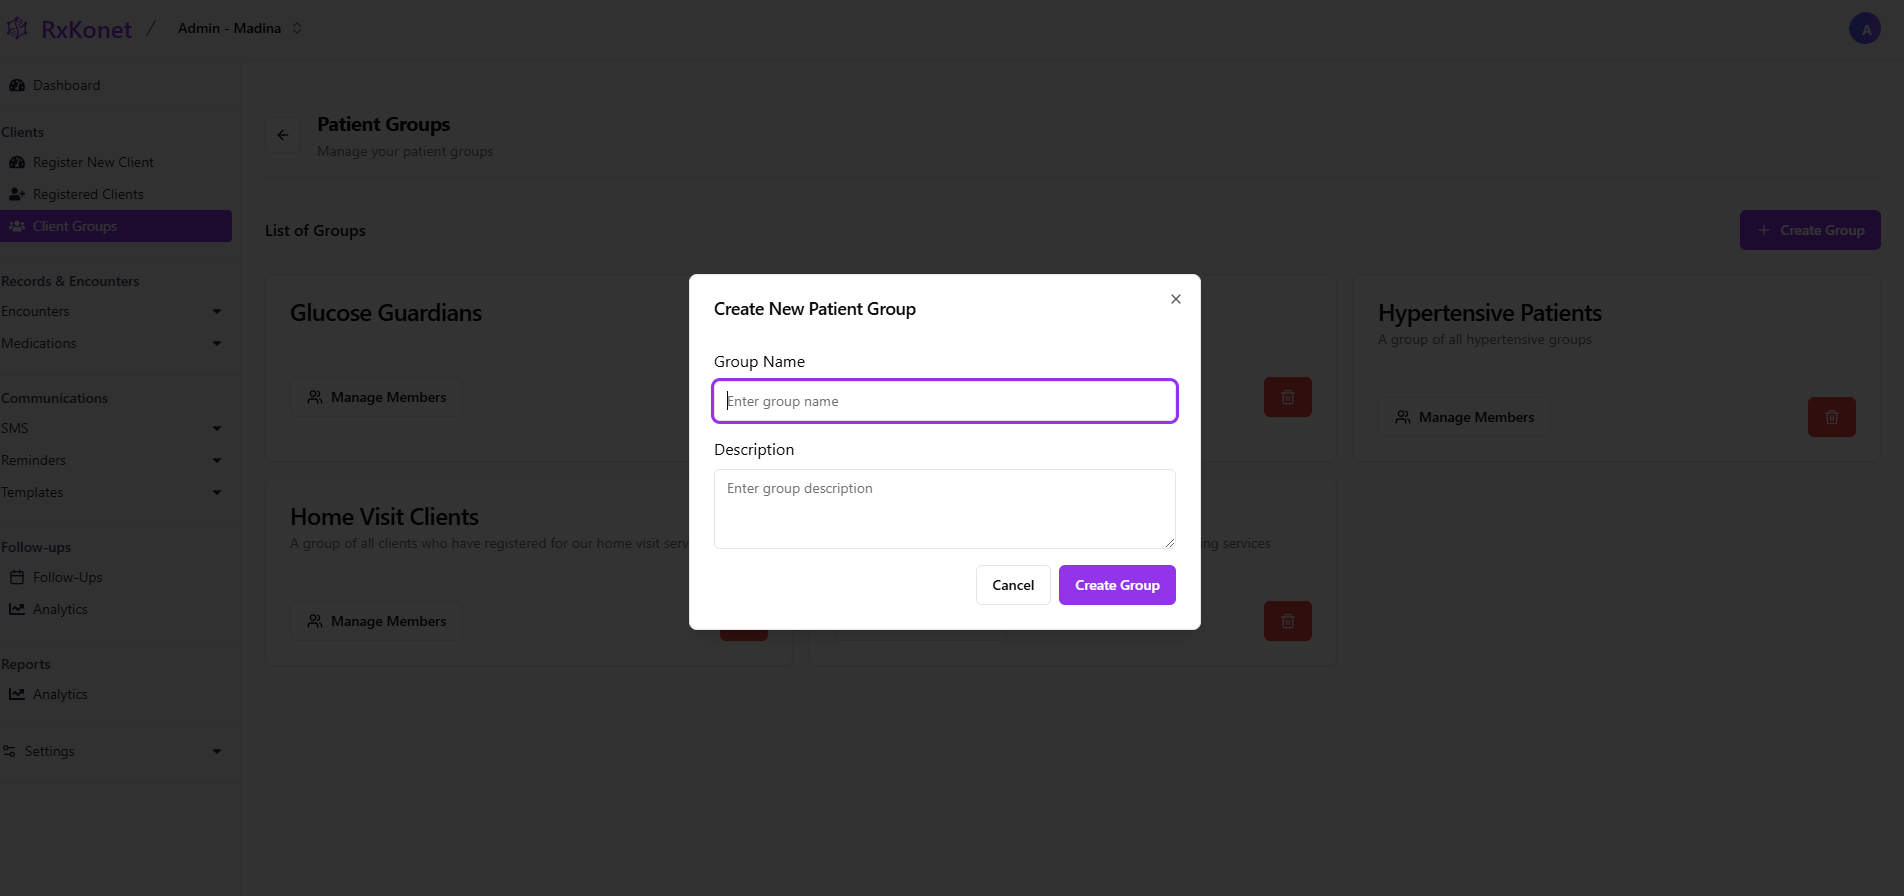Click into the group description textarea
This screenshot has height=896, width=1904.
(945, 509)
